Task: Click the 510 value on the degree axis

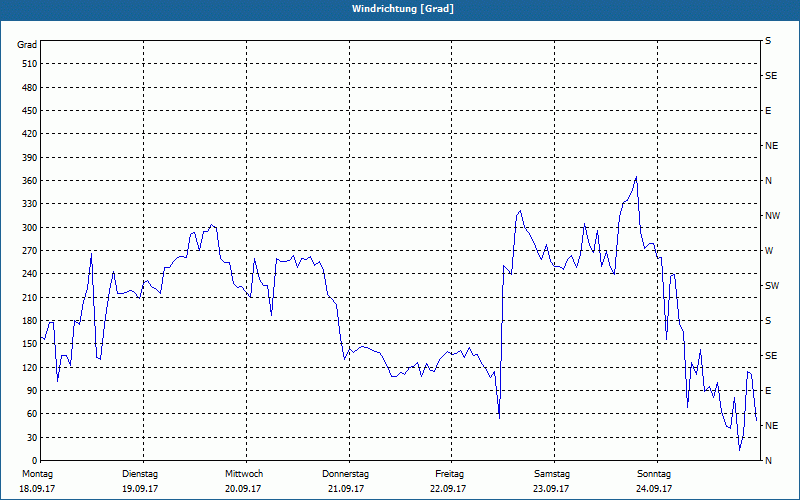Action: click(x=30, y=64)
